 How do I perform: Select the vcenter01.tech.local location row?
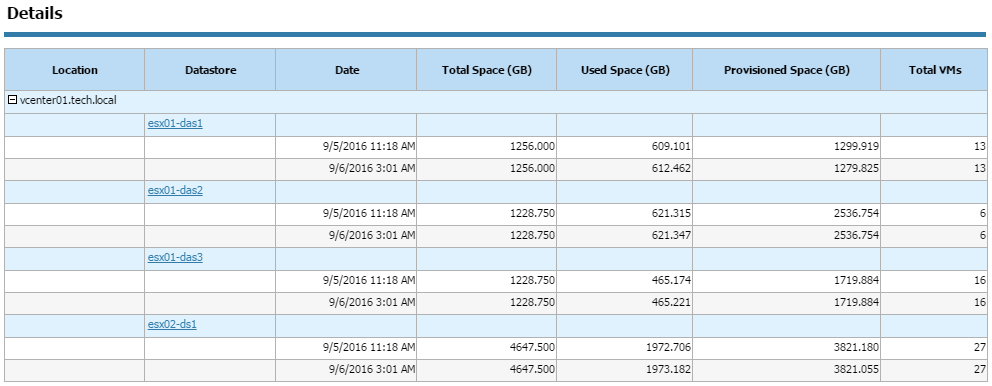pyautogui.click(x=496, y=101)
